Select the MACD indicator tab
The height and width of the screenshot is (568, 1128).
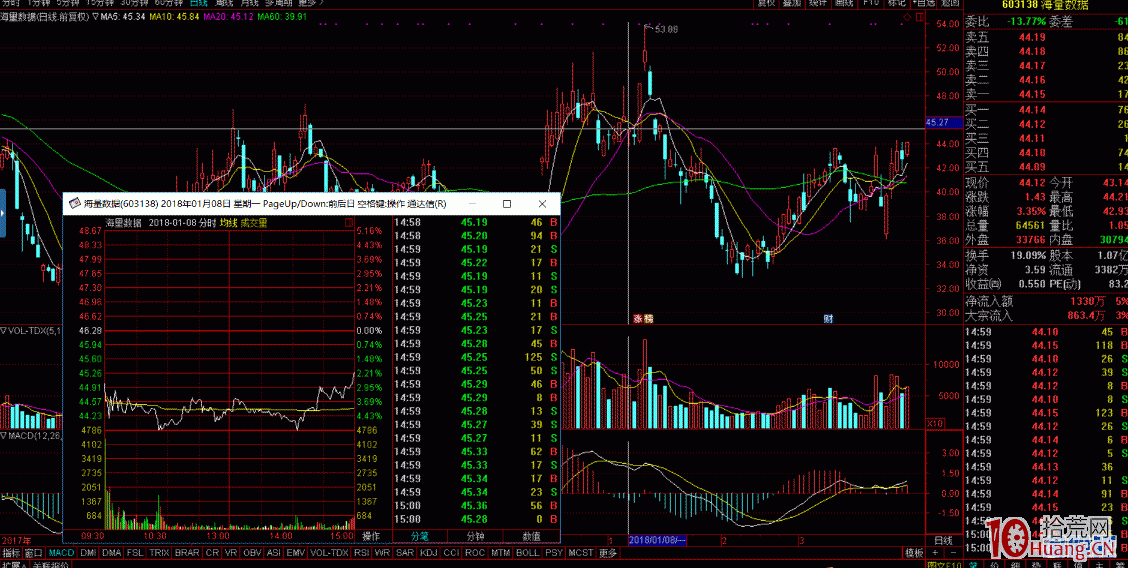point(61,553)
